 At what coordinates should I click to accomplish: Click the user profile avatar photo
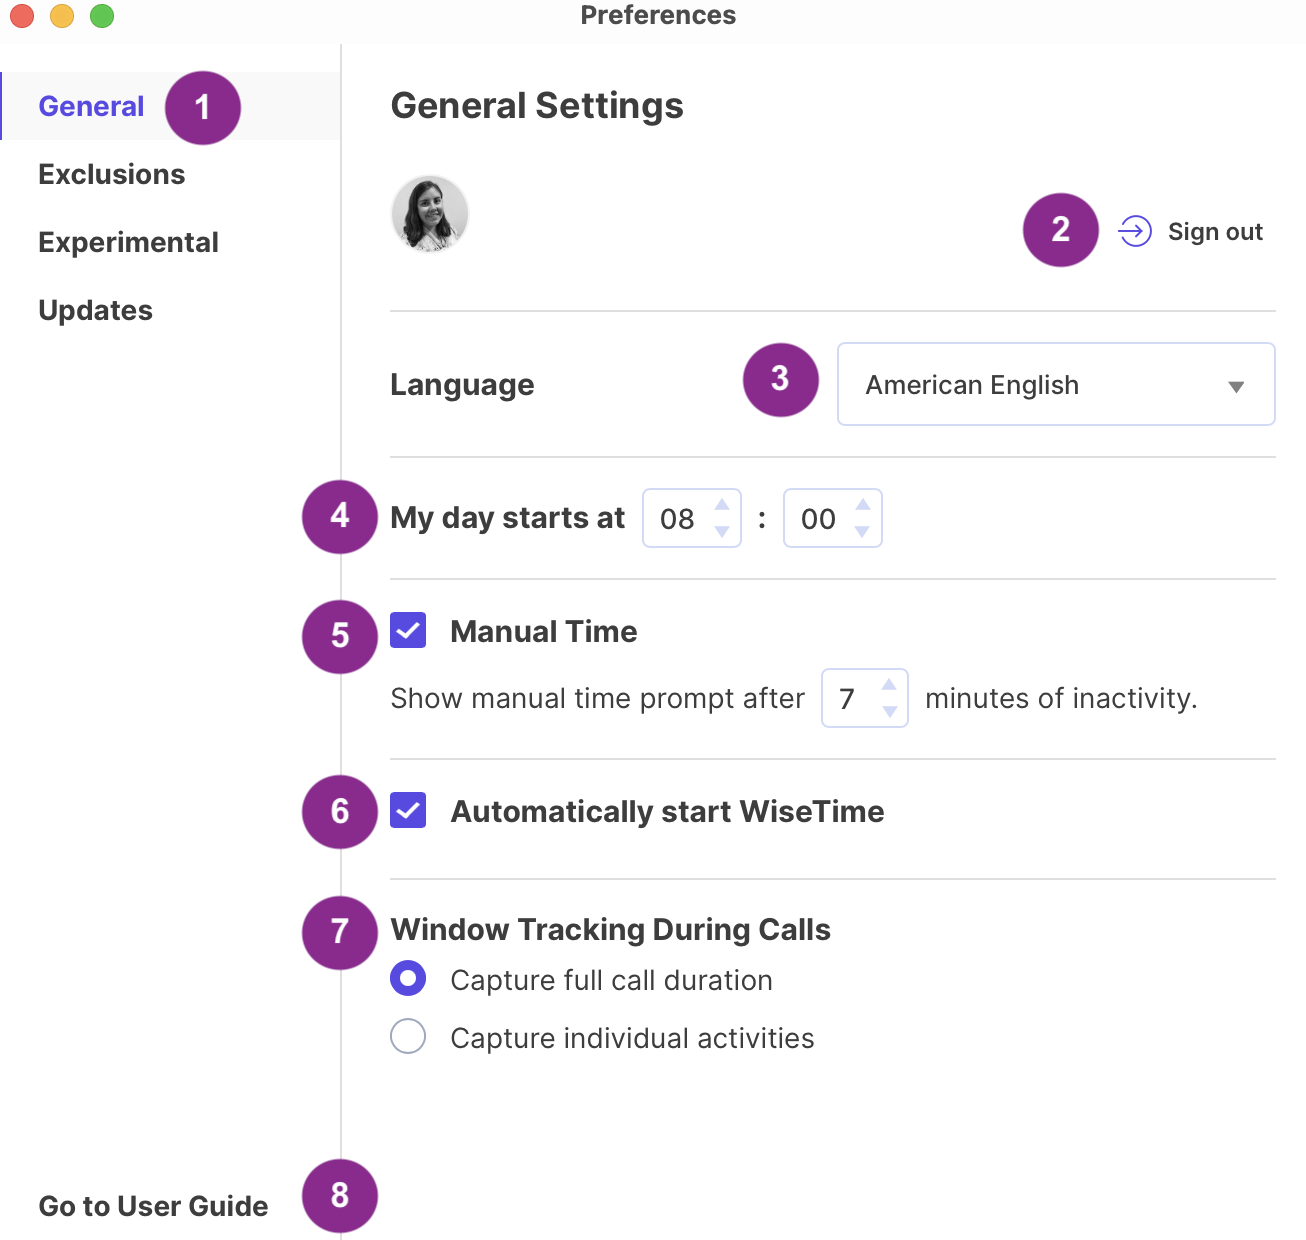(429, 214)
